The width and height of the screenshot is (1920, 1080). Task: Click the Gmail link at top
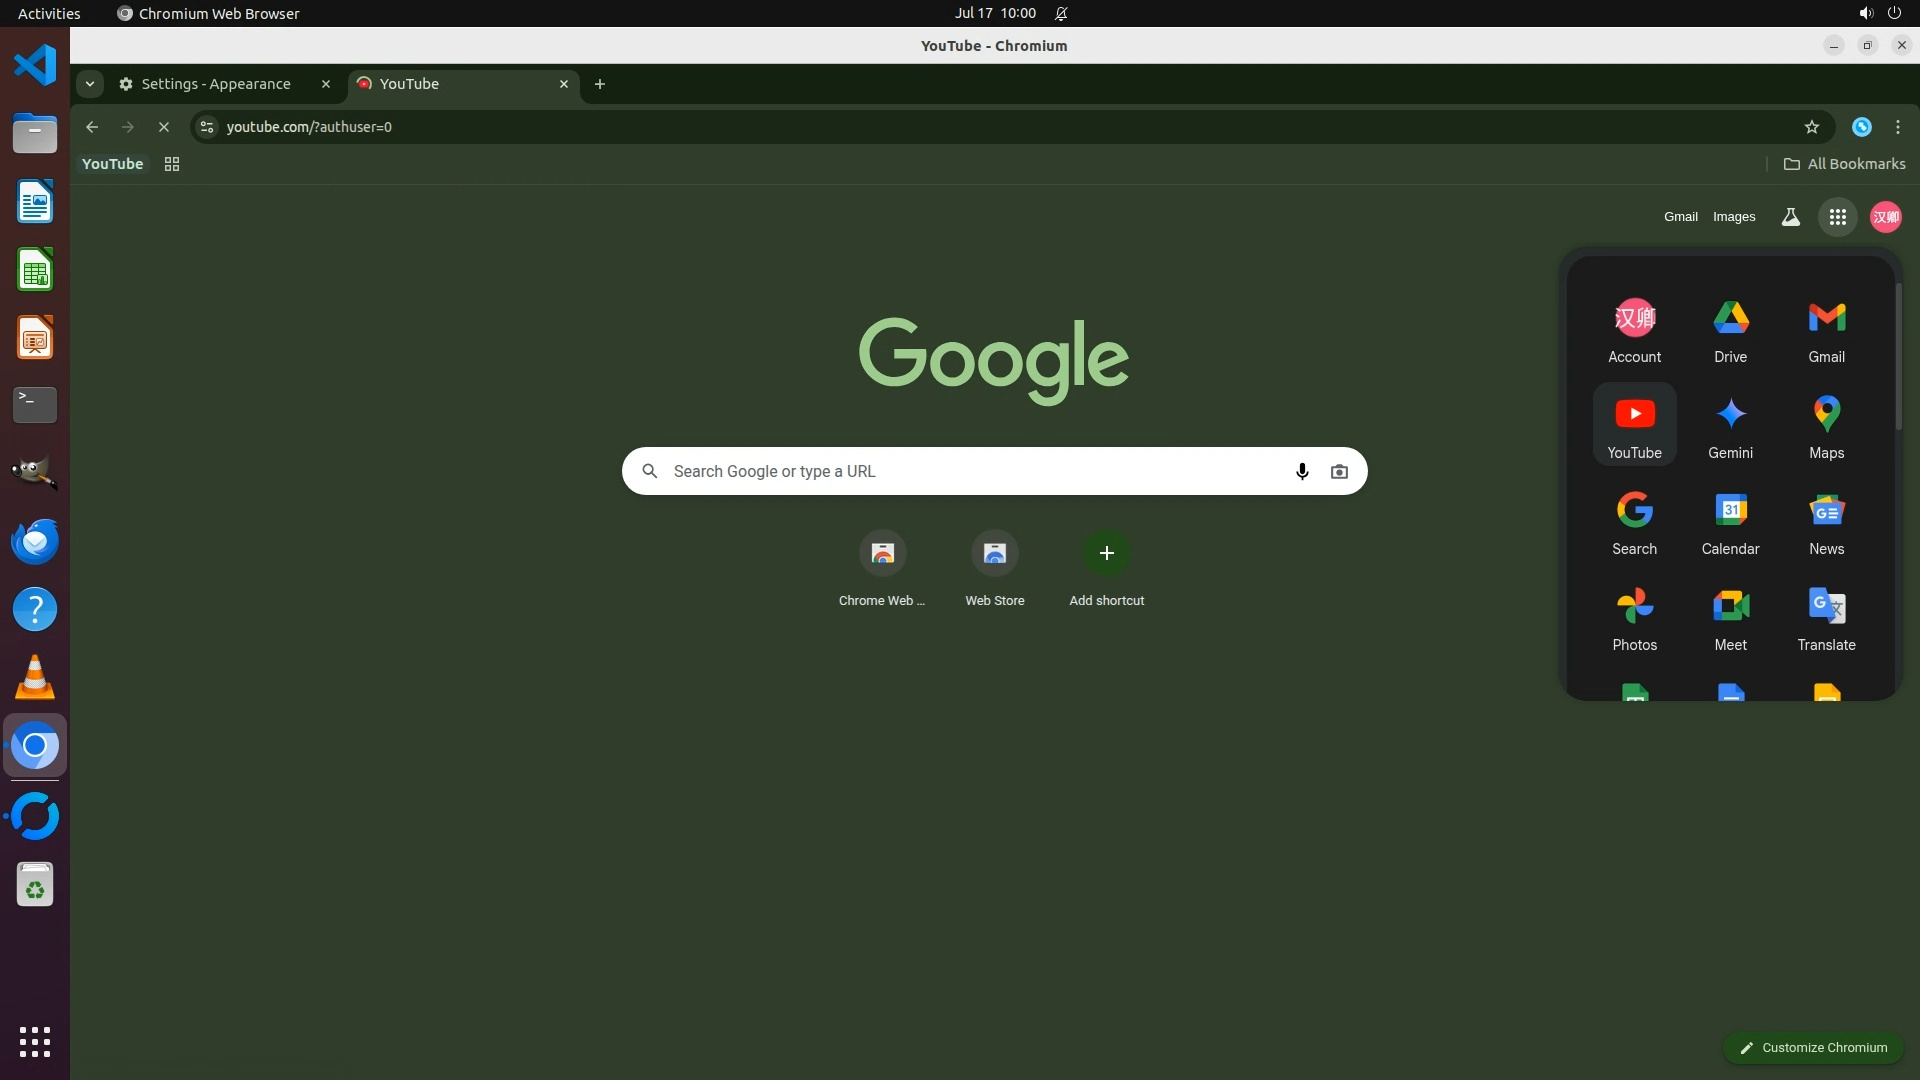pyautogui.click(x=1680, y=217)
